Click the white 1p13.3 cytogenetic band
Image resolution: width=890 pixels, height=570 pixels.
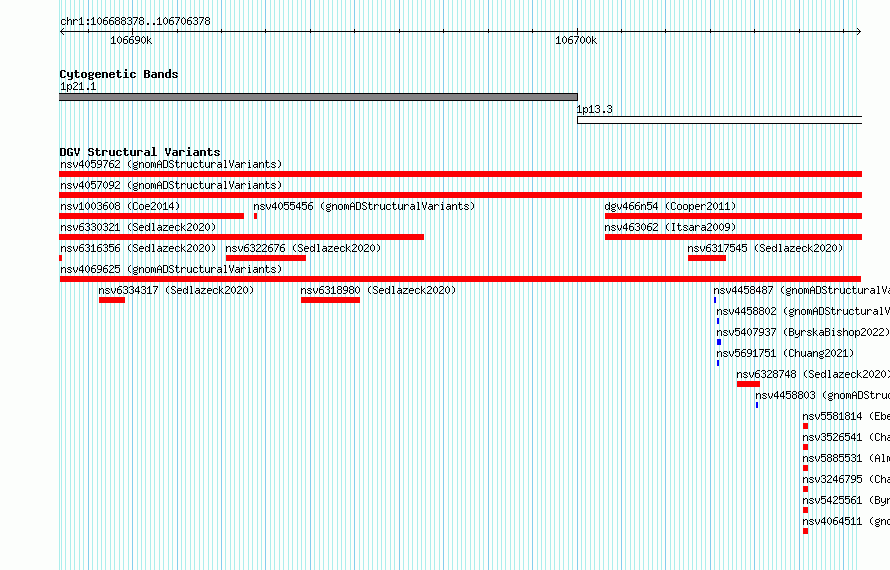[x=719, y=120]
